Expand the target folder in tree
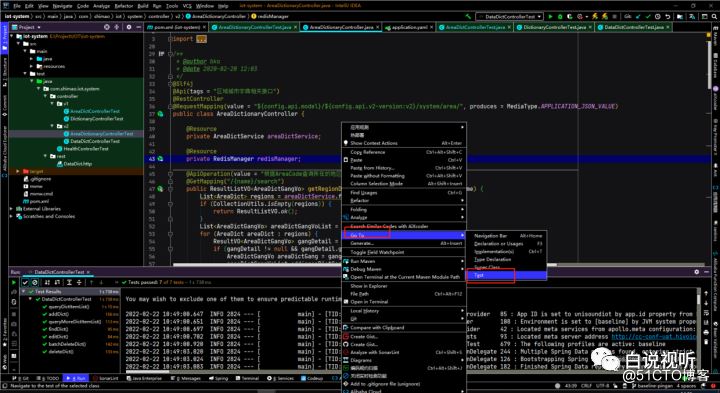Viewport: 720px width, 393px height. pos(18,171)
